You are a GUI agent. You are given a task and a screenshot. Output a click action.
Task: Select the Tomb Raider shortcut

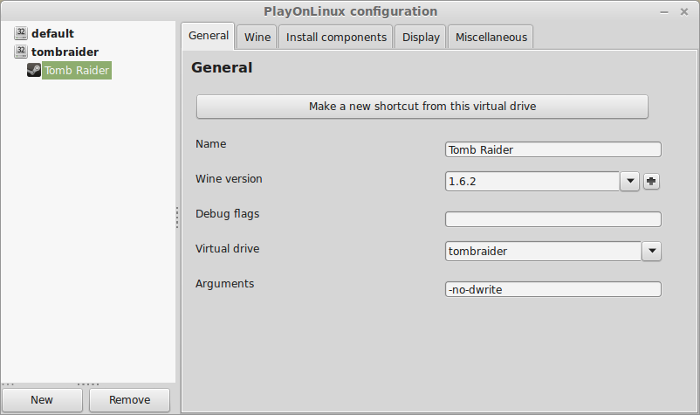coord(77,71)
